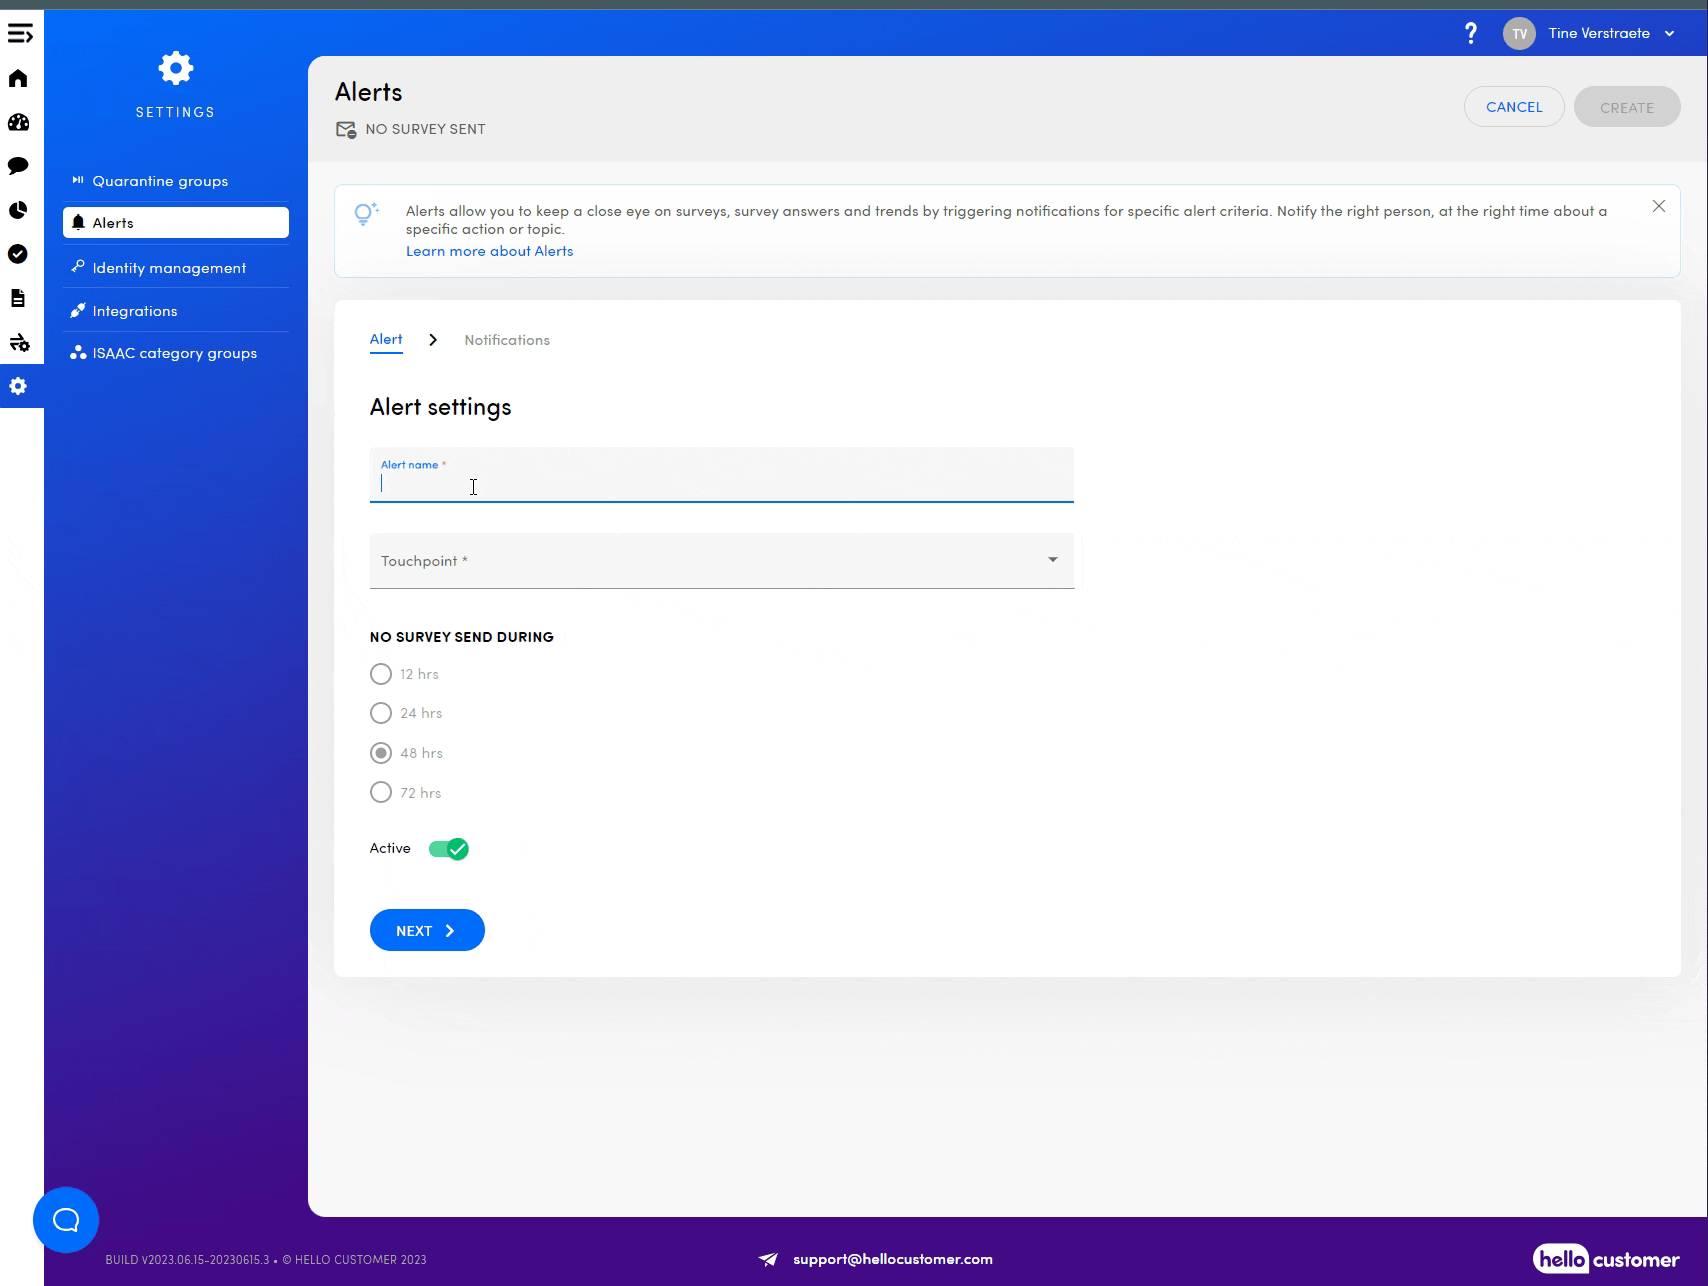Open the dashboard gauge icon
Image resolution: width=1708 pixels, height=1286 pixels.
(x=18, y=123)
